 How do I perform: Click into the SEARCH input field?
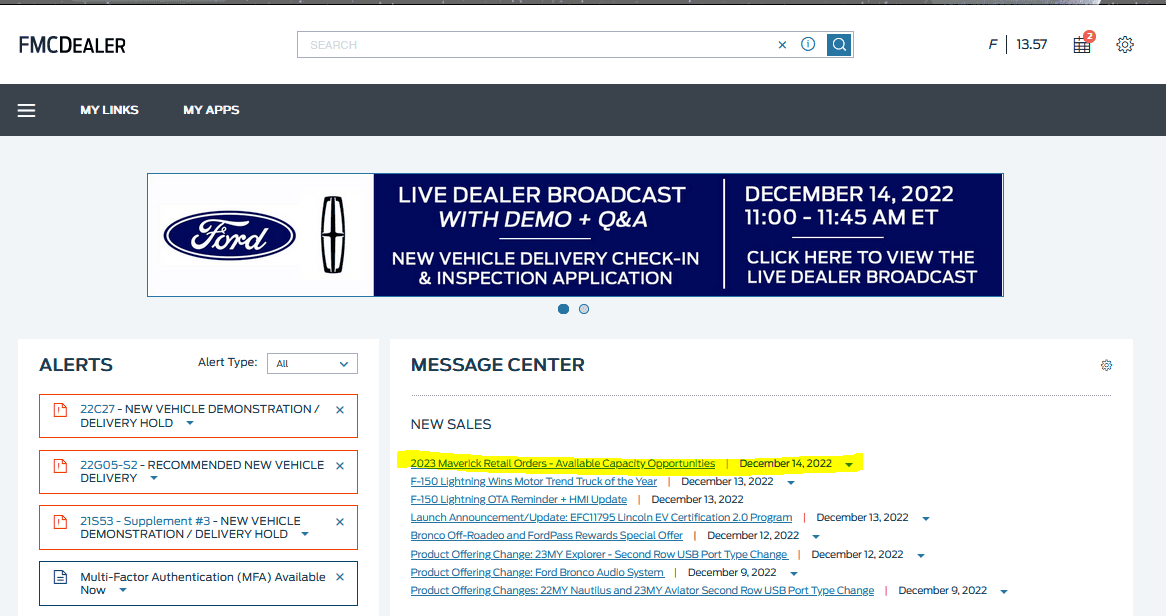pos(535,45)
